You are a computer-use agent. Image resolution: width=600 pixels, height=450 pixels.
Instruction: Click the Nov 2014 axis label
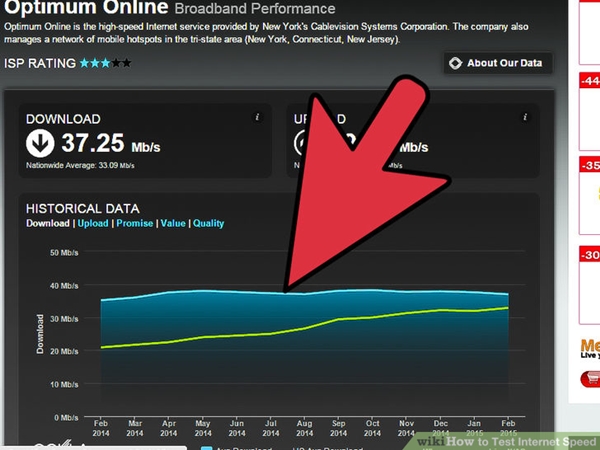[406, 428]
